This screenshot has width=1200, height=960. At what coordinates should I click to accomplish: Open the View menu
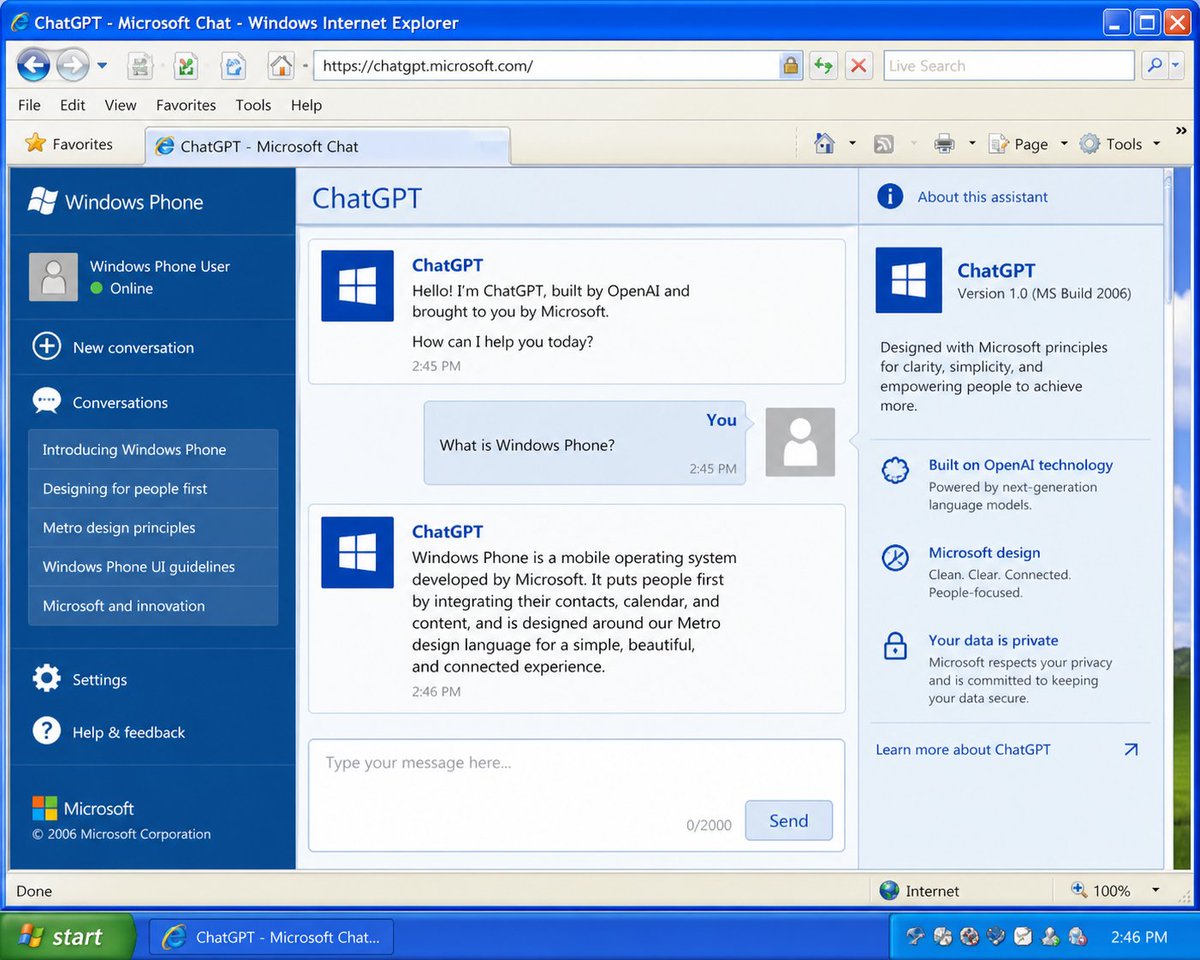point(120,105)
